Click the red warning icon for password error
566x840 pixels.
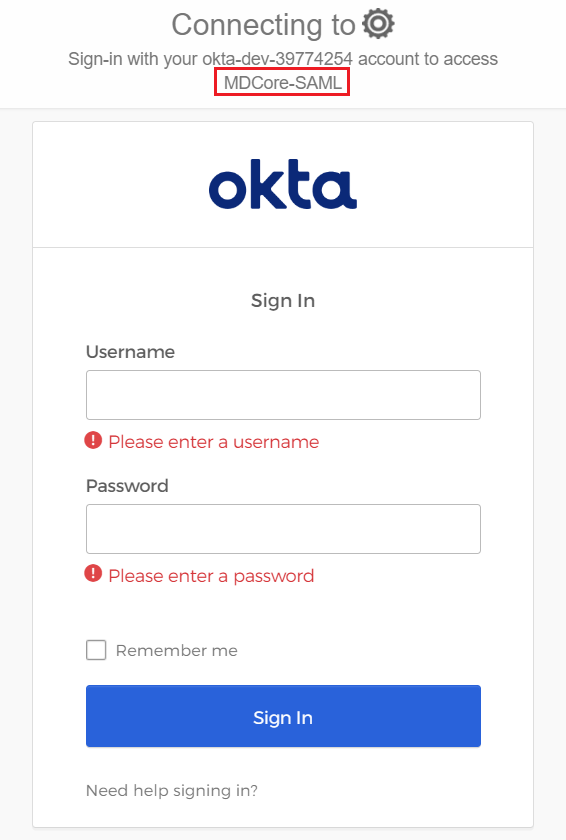(93, 574)
